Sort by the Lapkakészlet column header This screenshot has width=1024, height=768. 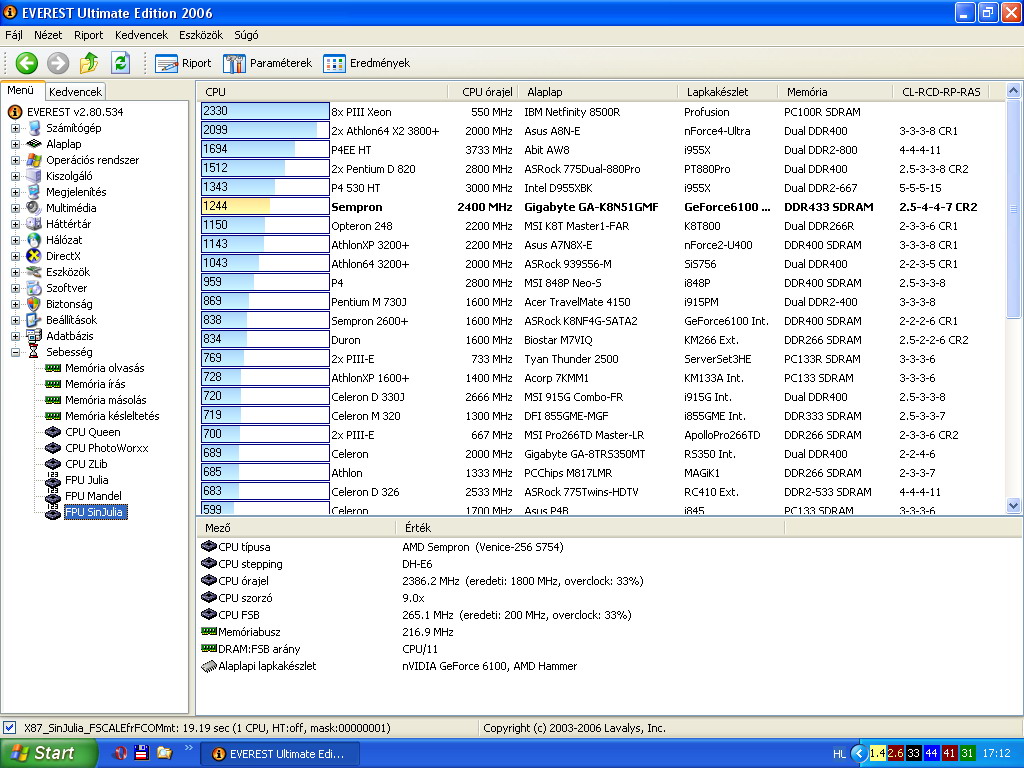click(x=728, y=92)
